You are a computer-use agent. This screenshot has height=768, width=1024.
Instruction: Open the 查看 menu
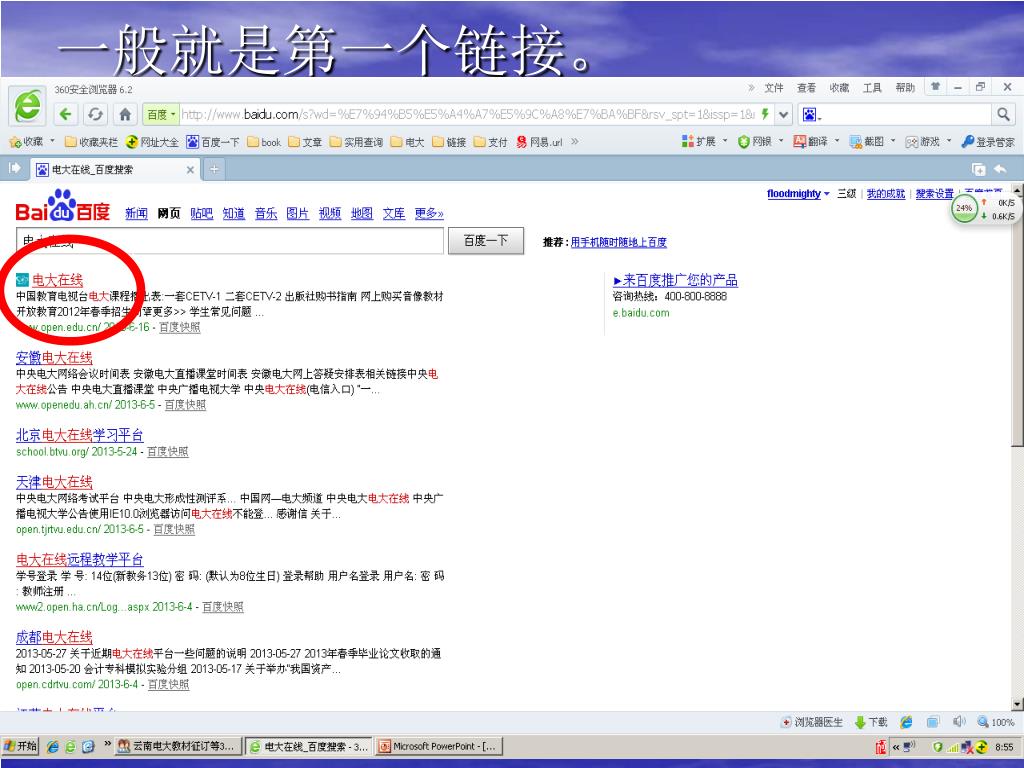[x=807, y=88]
